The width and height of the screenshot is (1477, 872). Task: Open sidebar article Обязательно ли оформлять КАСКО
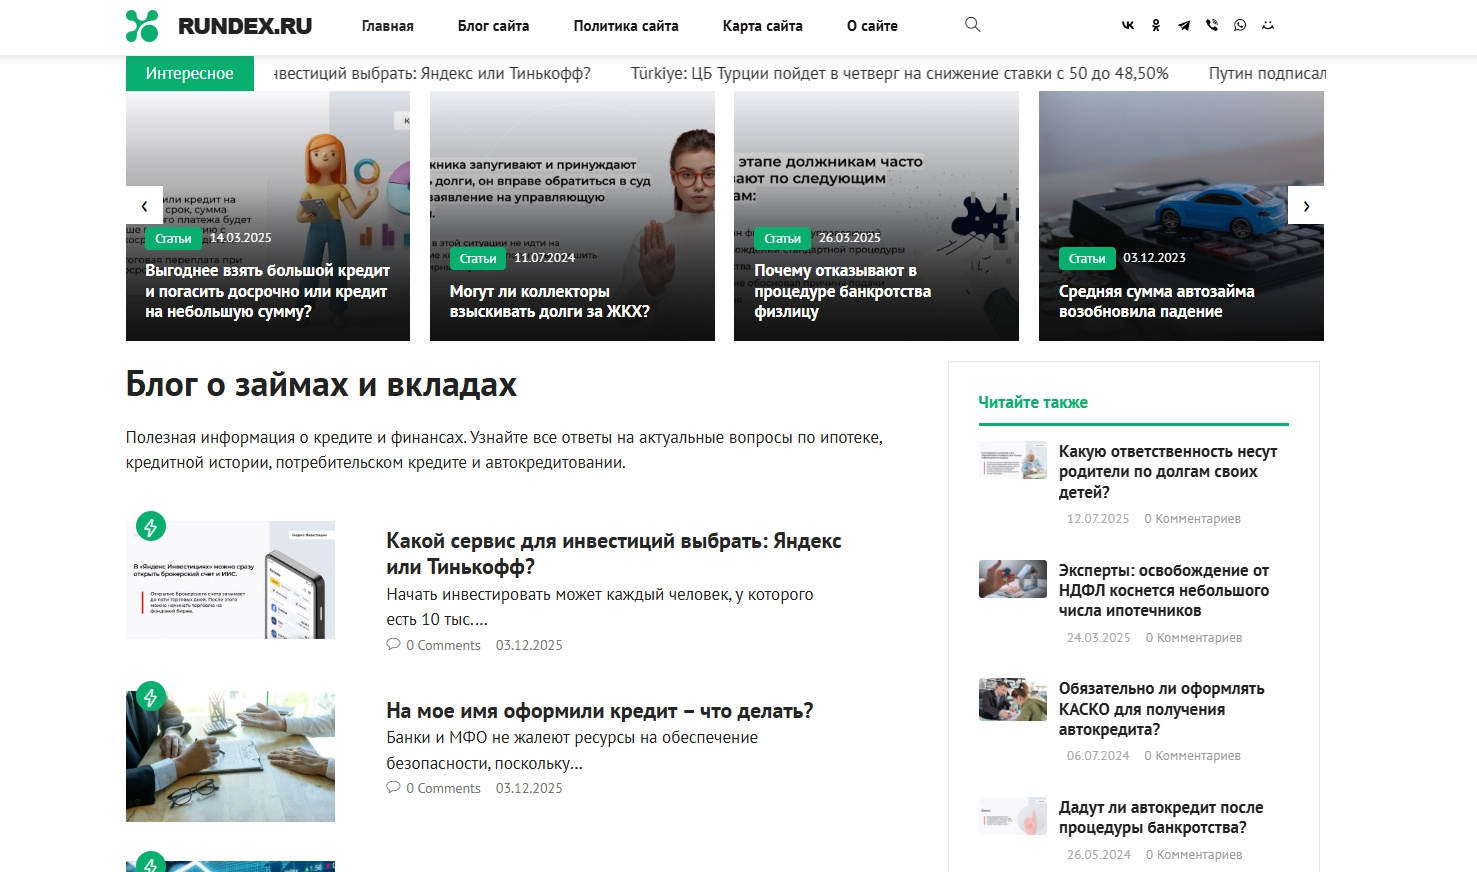click(x=1162, y=709)
